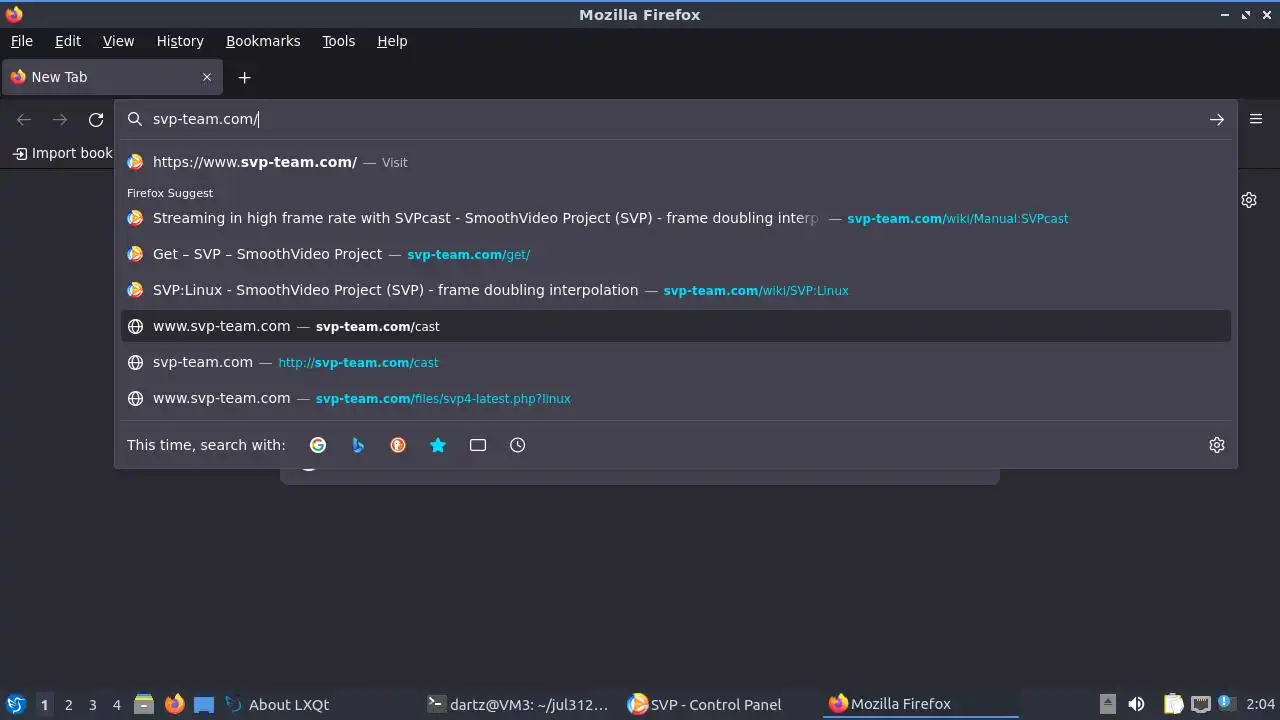Open SVP:Linux wiki suggestion
Image resolution: width=1280 pixels, height=720 pixels.
[x=676, y=290]
